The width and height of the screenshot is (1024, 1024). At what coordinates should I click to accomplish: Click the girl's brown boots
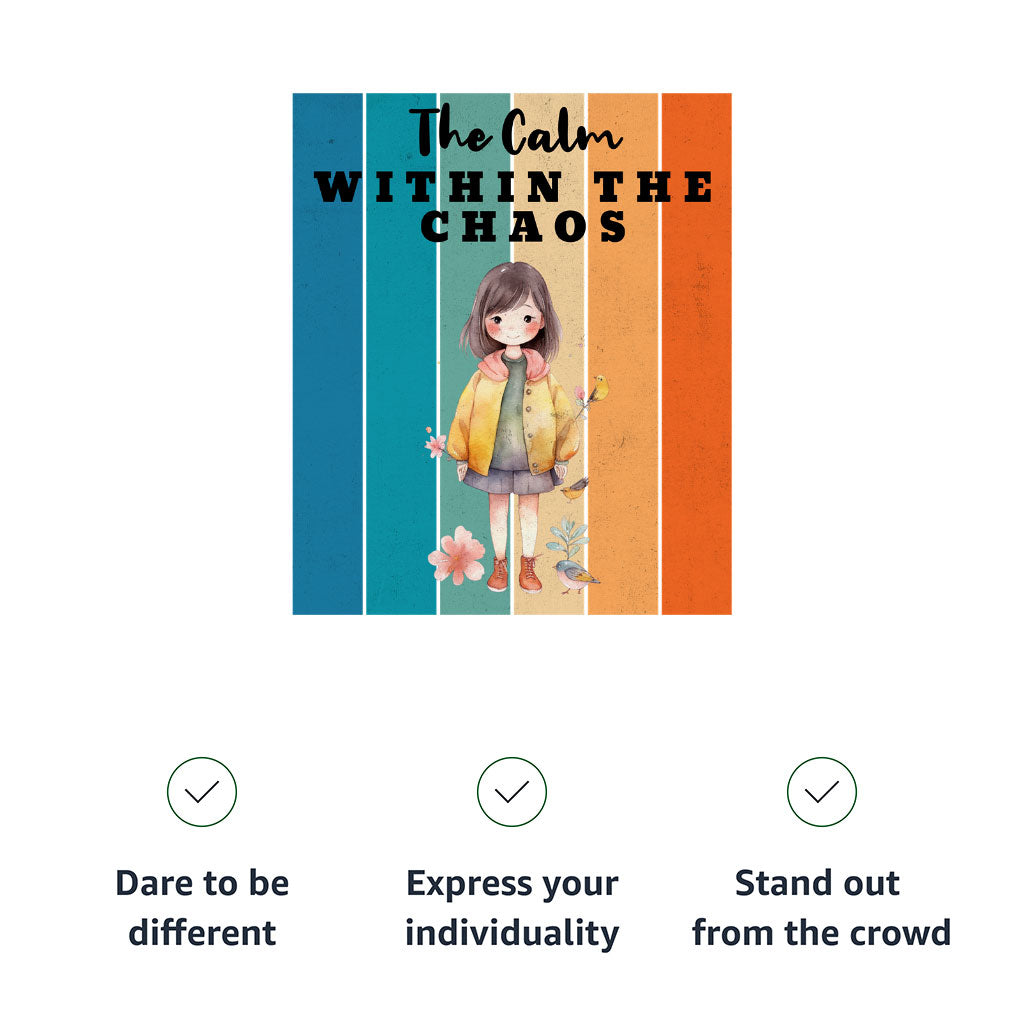(x=513, y=574)
